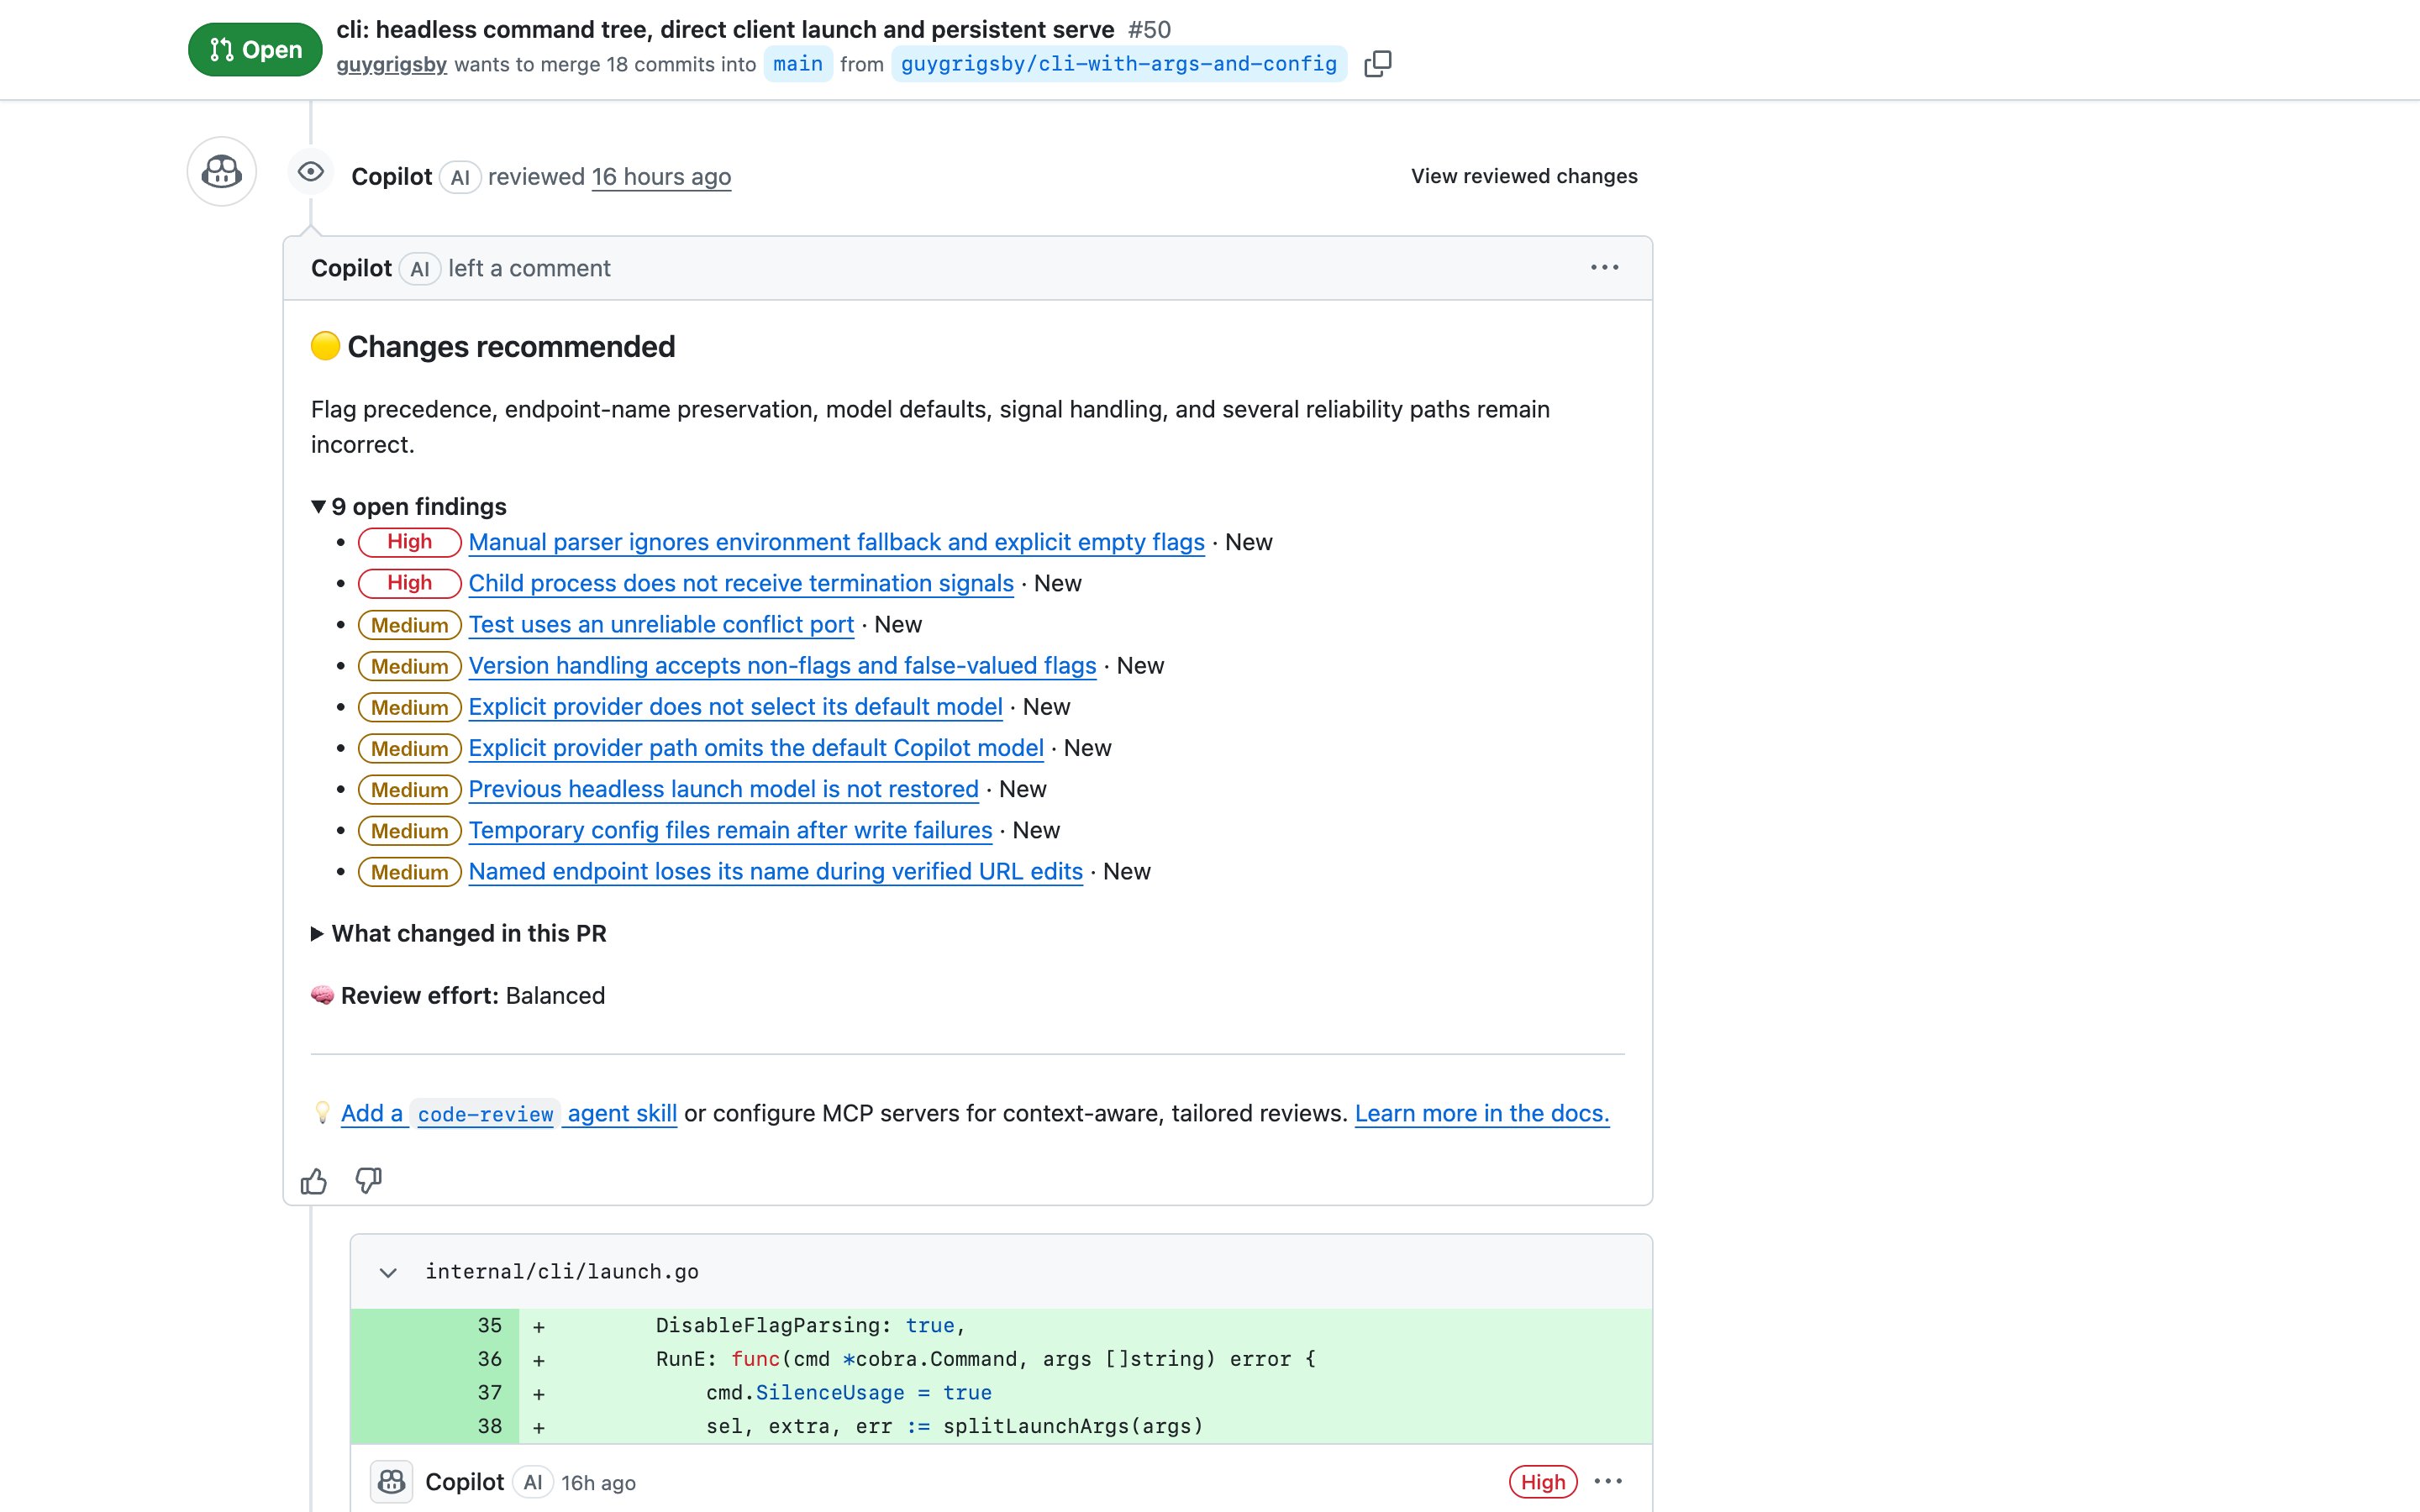The height and width of the screenshot is (1512, 2420).
Task: Click the Copilot avatar beside the review
Action: [222, 172]
